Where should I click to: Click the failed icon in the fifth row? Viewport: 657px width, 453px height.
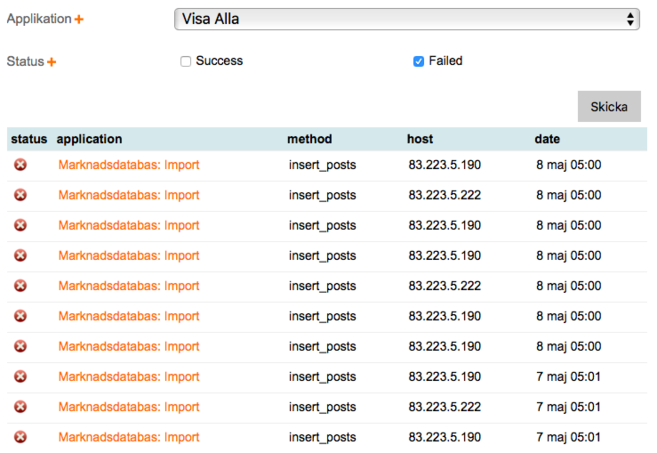[x=20, y=286]
